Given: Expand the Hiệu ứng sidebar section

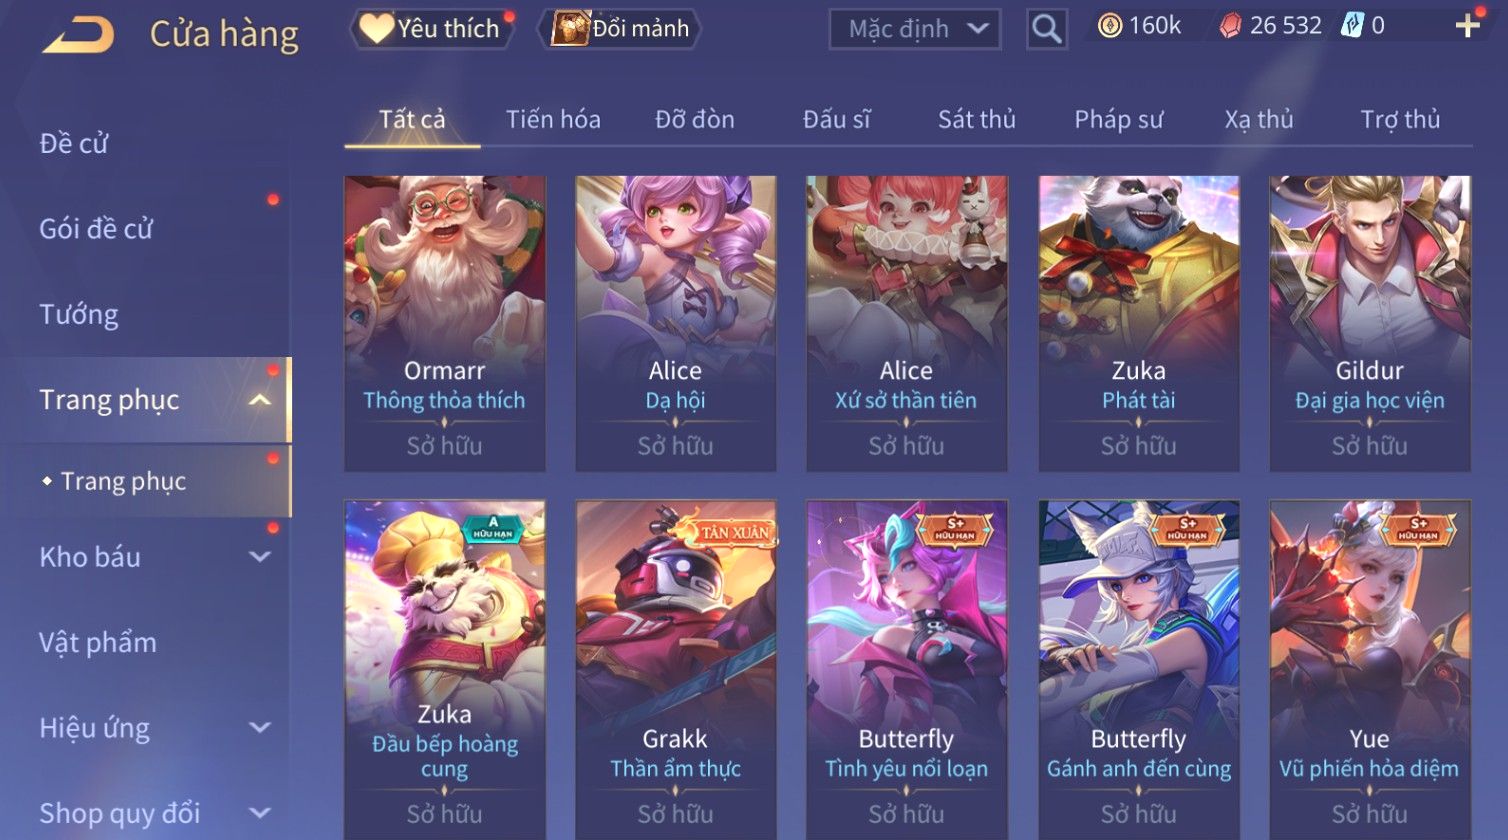Looking at the screenshot, I should 259,728.
